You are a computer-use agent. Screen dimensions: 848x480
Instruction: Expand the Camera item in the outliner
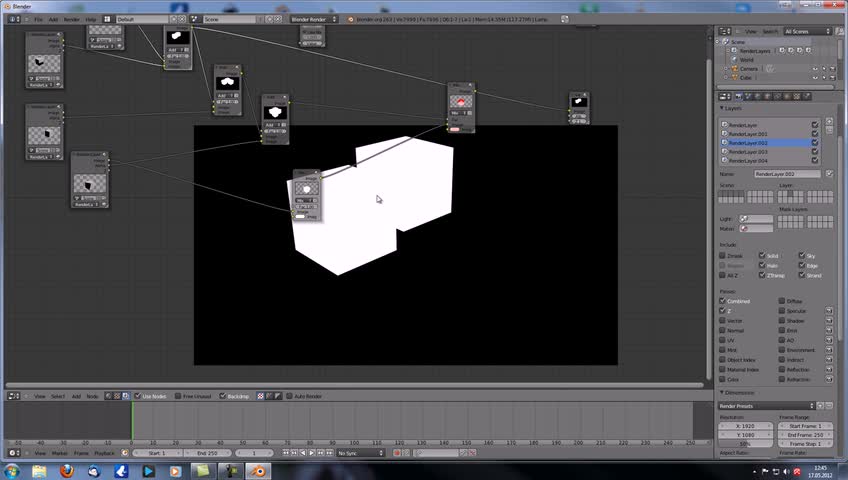coord(726,69)
